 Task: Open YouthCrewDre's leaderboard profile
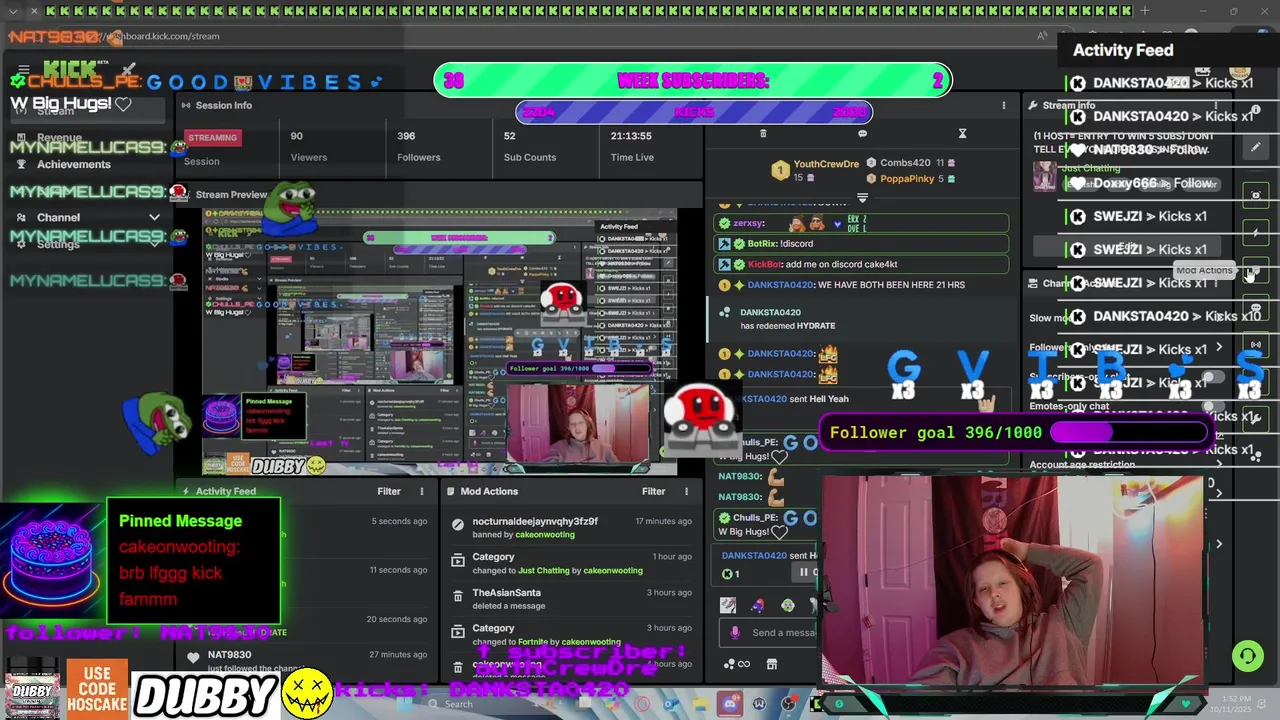tap(826, 164)
